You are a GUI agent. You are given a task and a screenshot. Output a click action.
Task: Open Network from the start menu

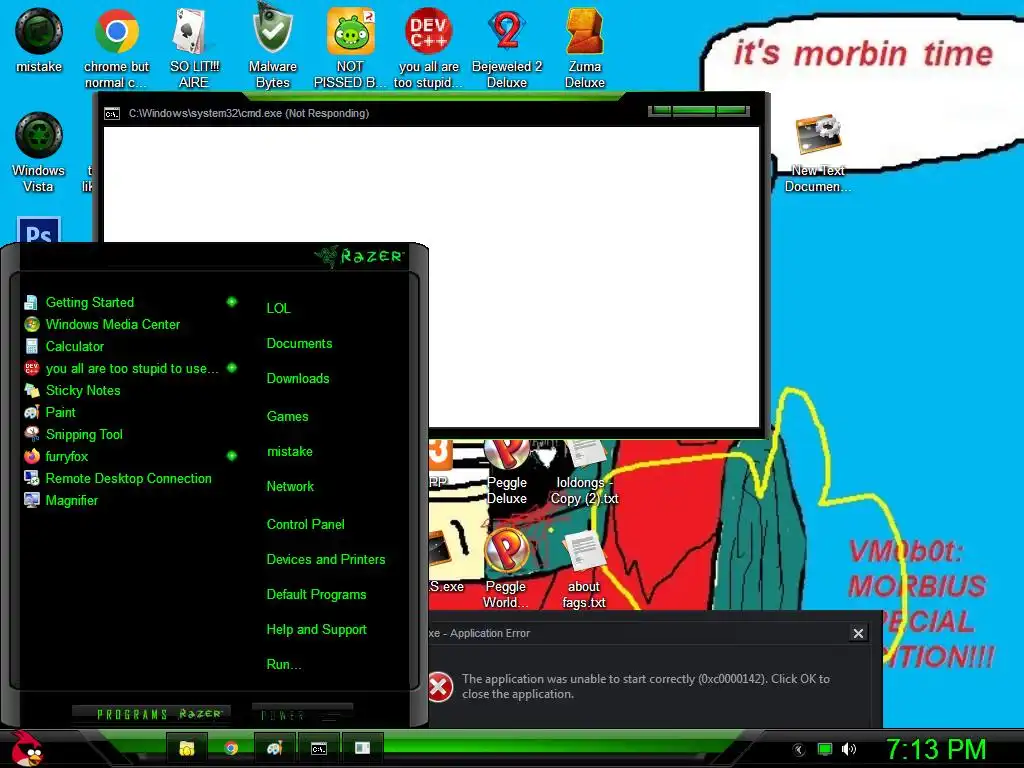point(290,487)
